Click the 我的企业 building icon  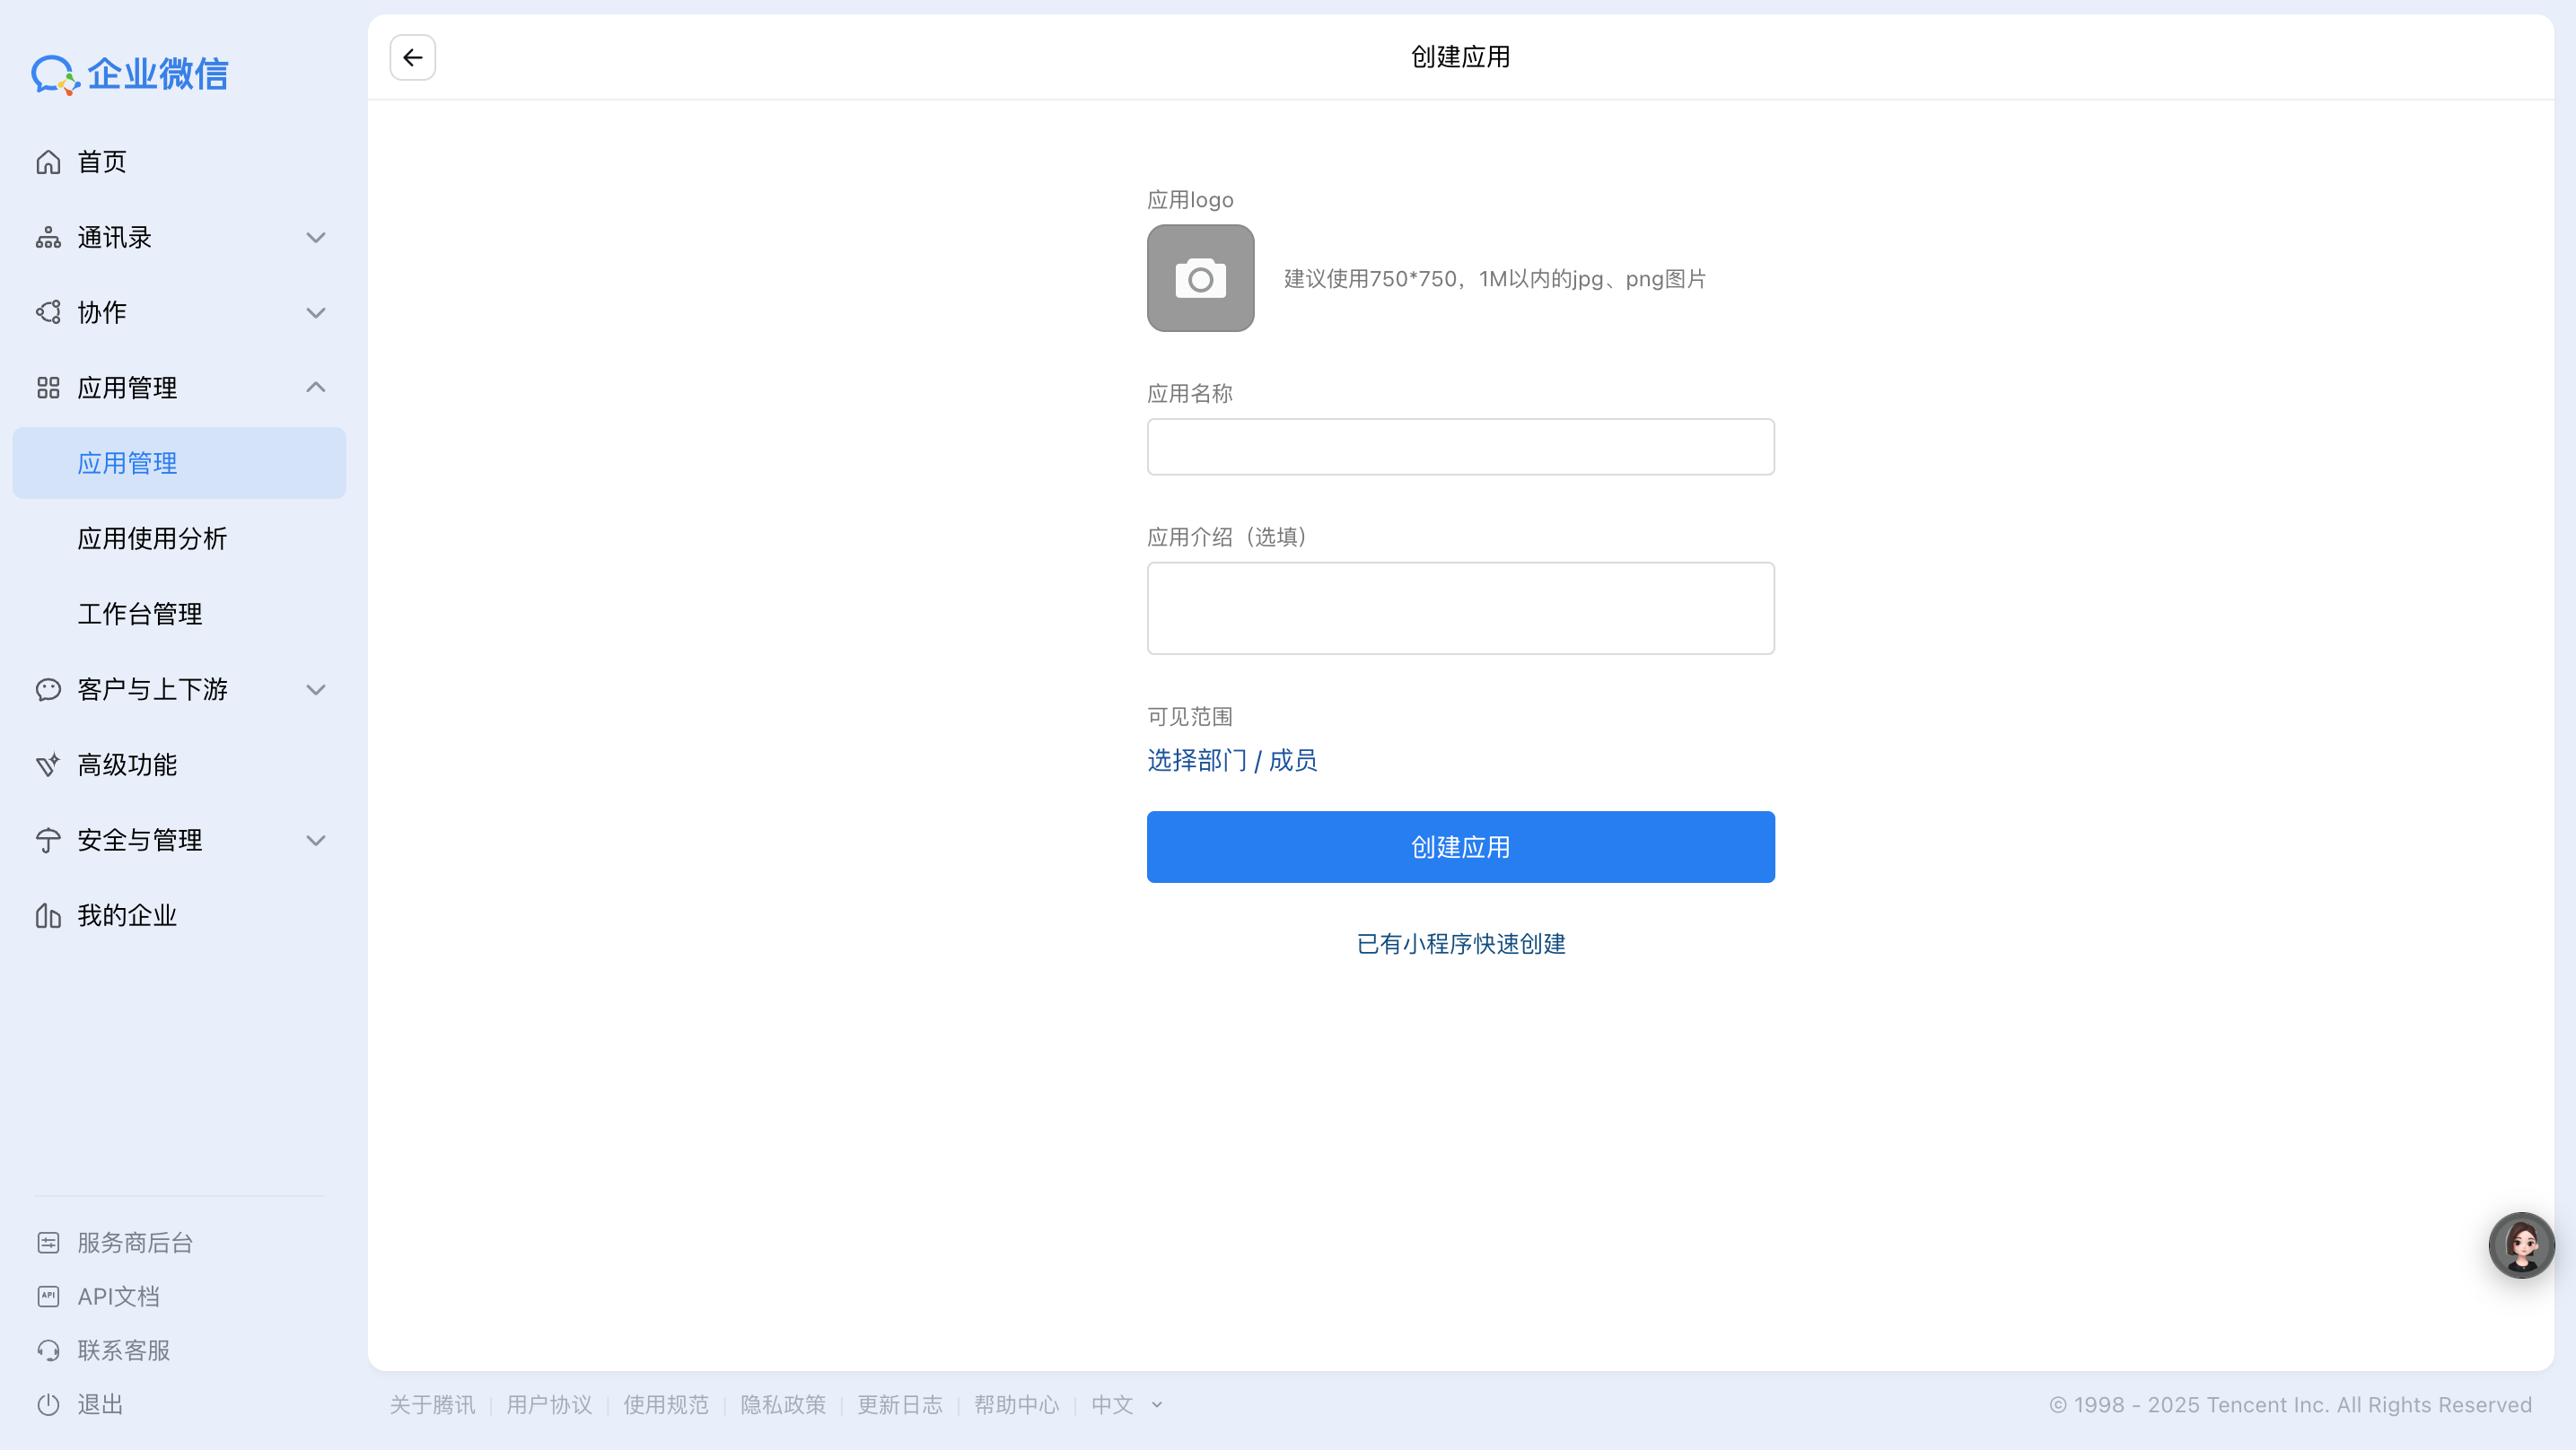click(48, 916)
